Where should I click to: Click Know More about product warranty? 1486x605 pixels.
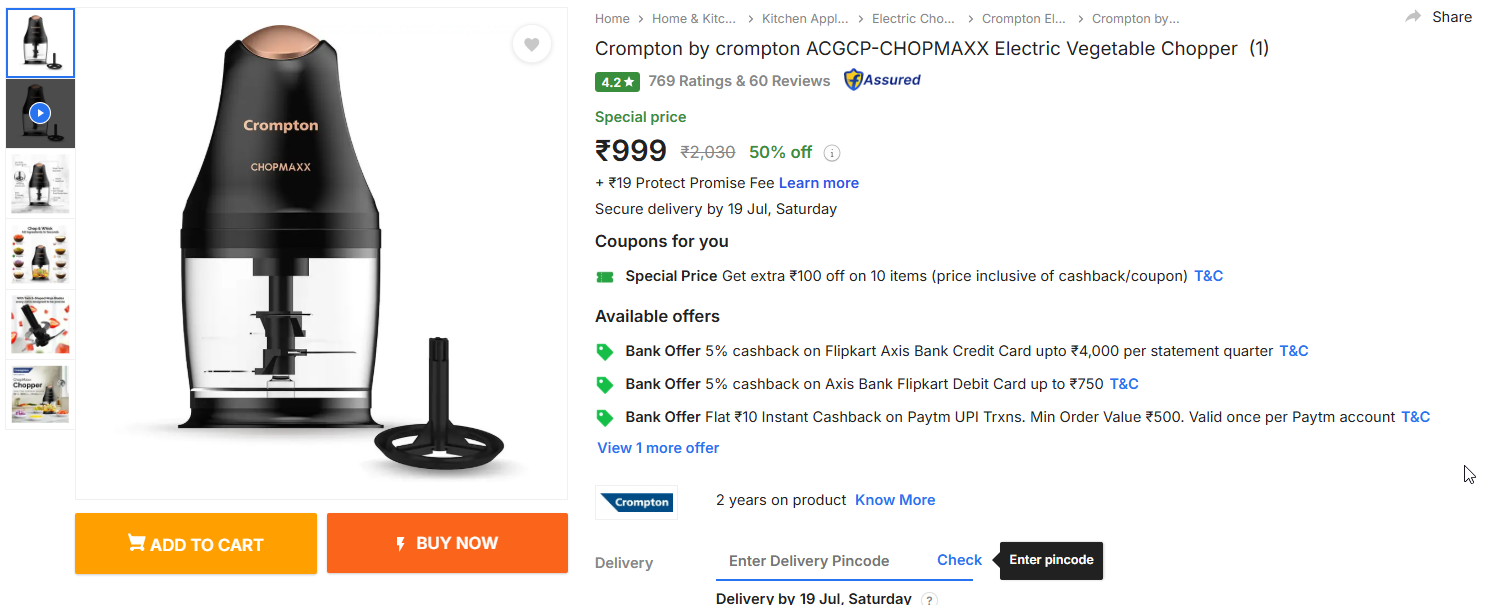[x=895, y=500]
